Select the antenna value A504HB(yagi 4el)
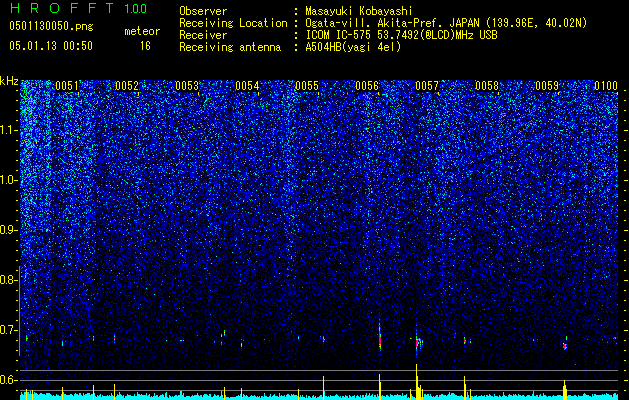Screen dimensions: 629x400 coord(353,47)
